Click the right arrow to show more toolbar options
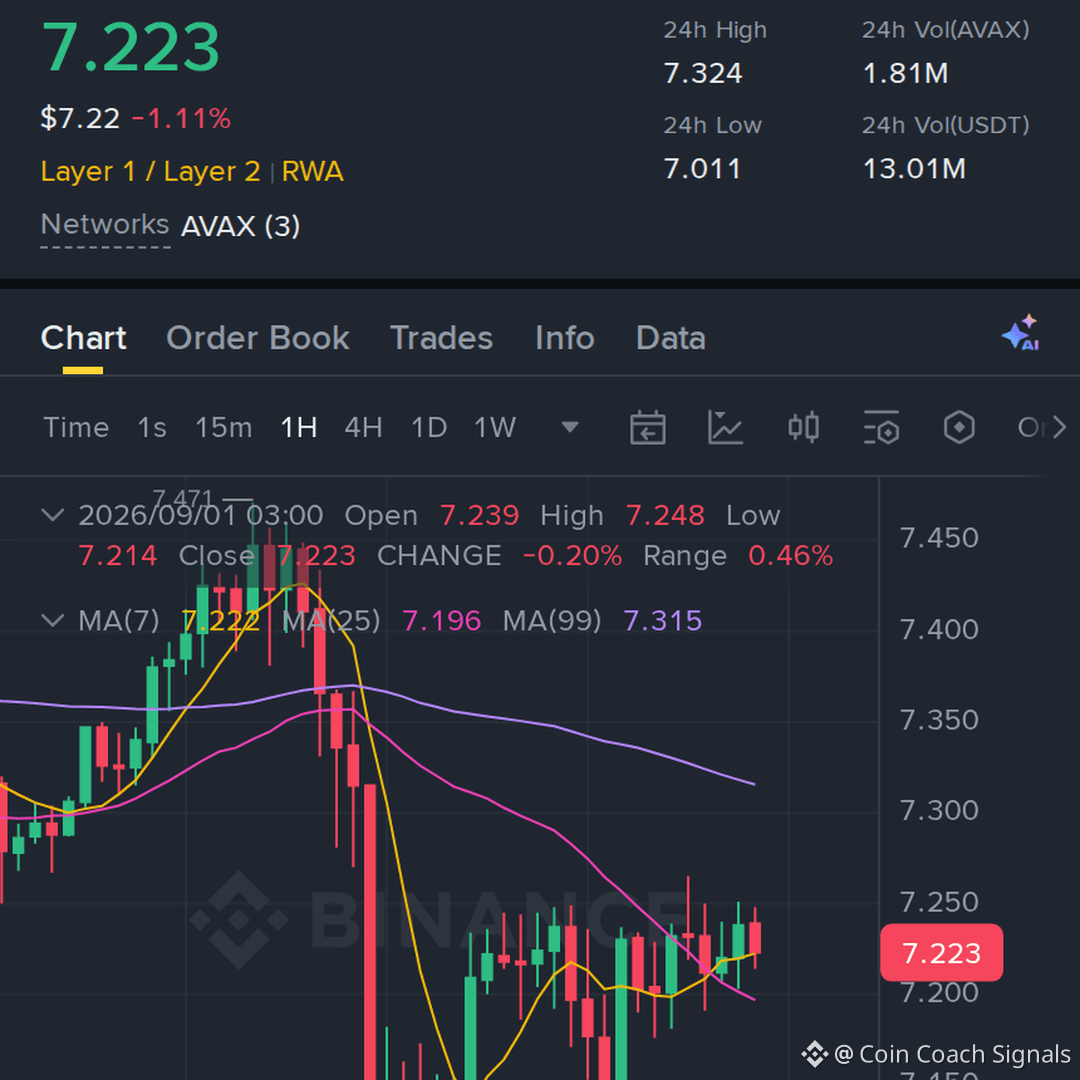Screen dimensions: 1080x1080 tap(1060, 428)
